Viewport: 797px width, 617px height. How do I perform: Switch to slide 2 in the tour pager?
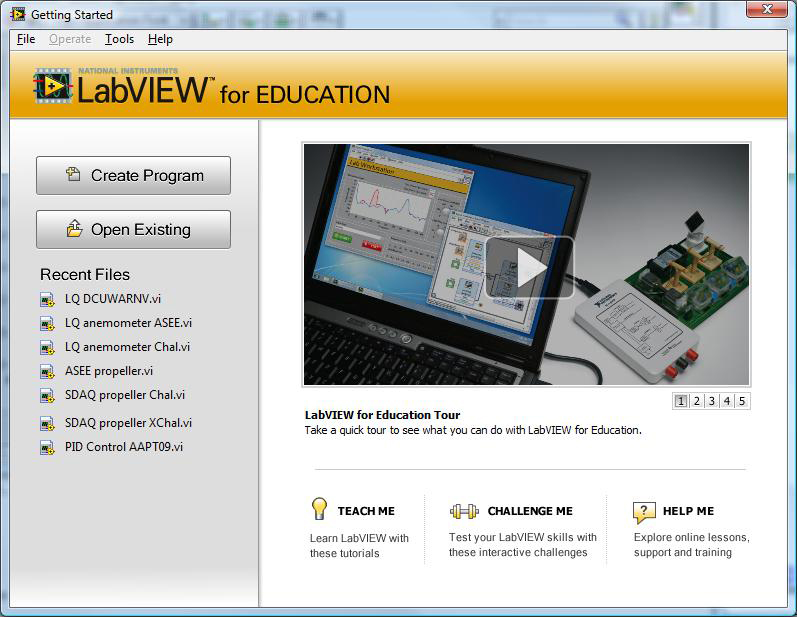tap(697, 401)
